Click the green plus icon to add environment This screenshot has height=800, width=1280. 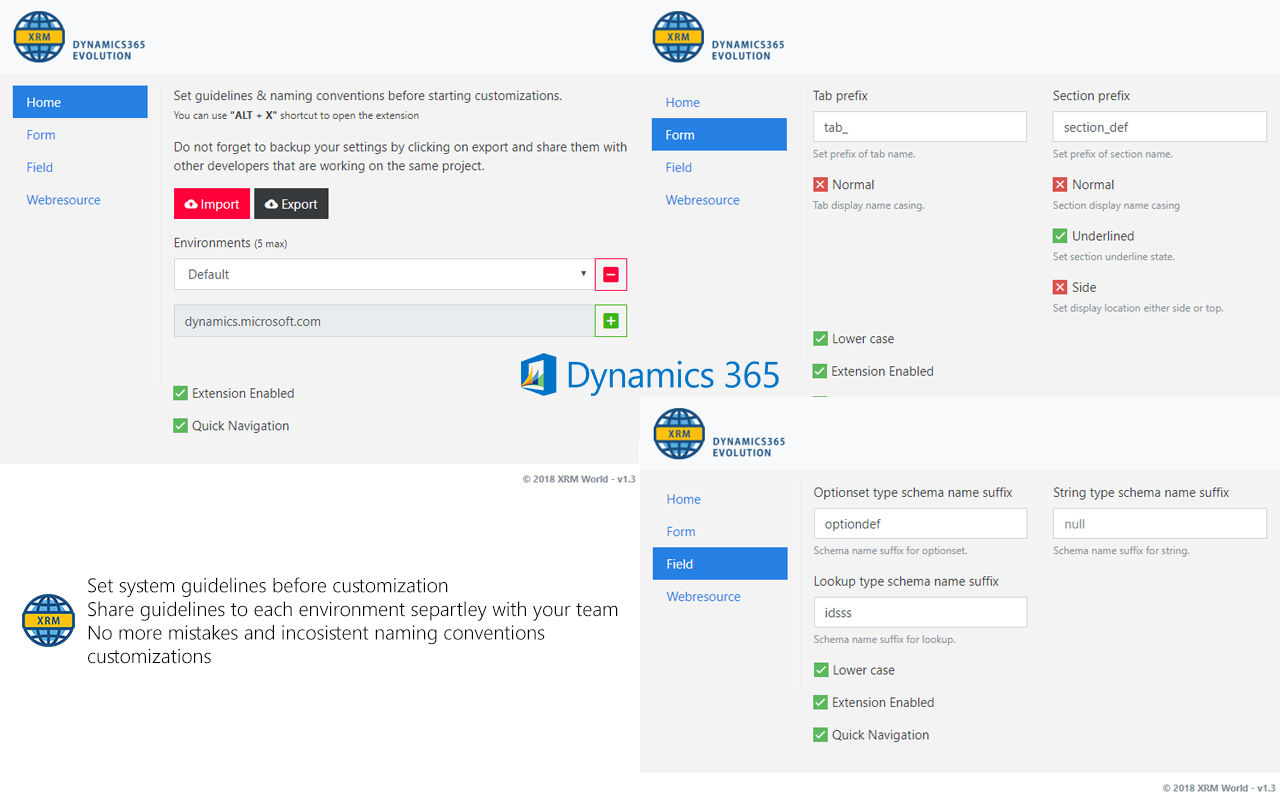611,320
